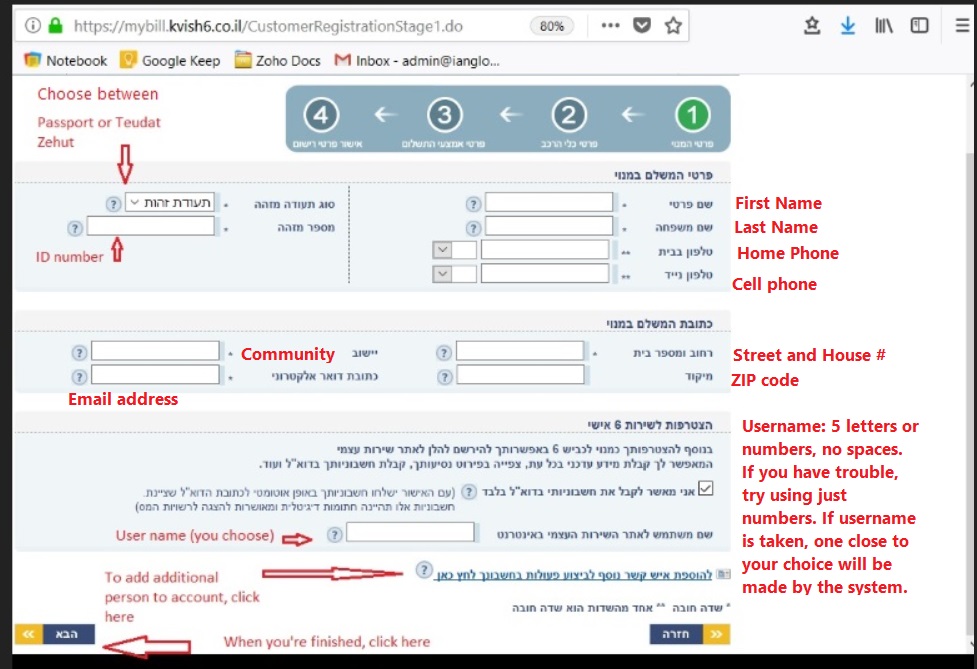Click the Community (yishuv) input field

point(155,351)
